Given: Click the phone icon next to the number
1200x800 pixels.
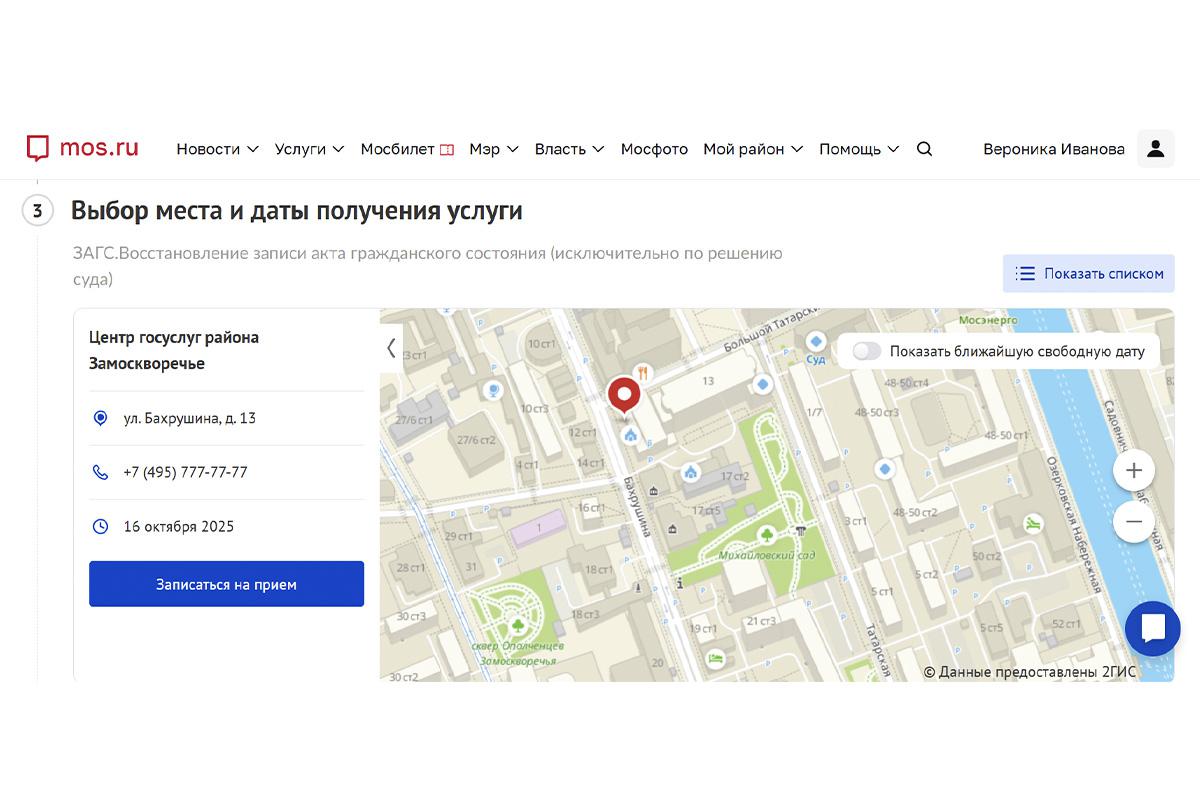Looking at the screenshot, I should [x=100, y=472].
